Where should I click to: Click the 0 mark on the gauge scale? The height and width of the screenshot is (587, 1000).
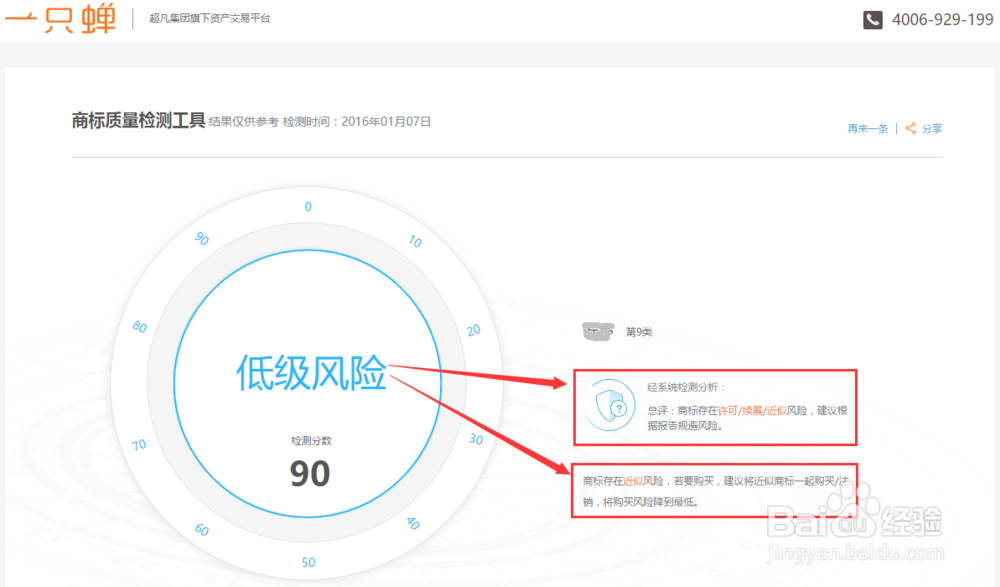tap(307, 206)
